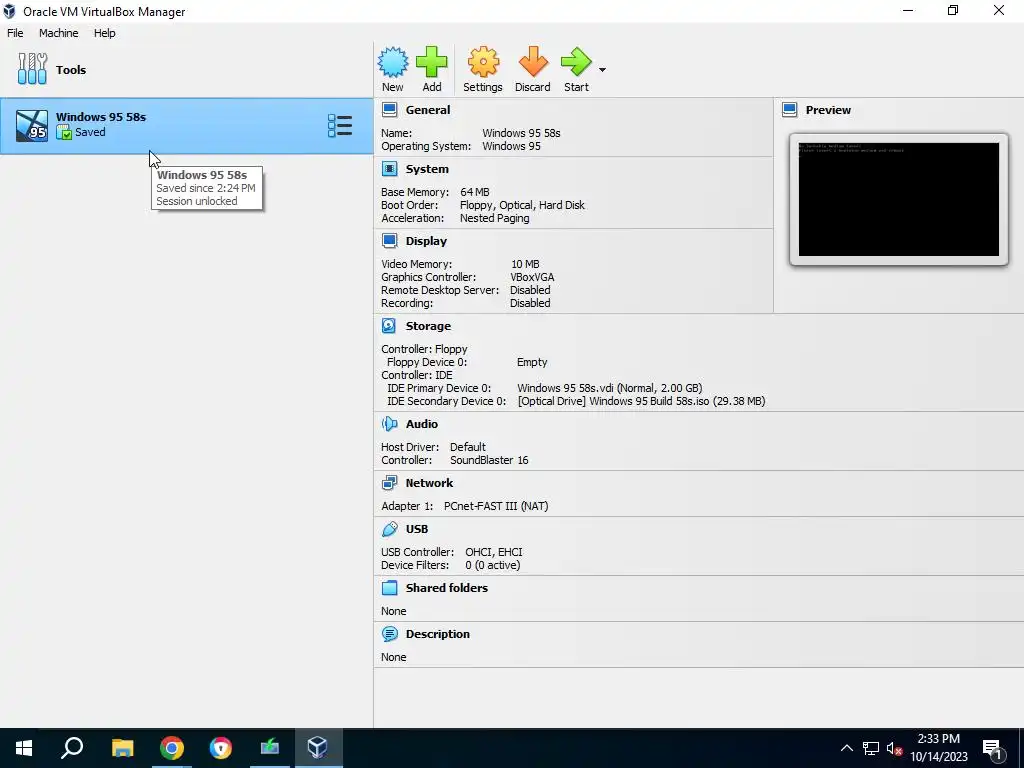Select the Windows 95 58s machine entry
The height and width of the screenshot is (768, 1024).
187,125
